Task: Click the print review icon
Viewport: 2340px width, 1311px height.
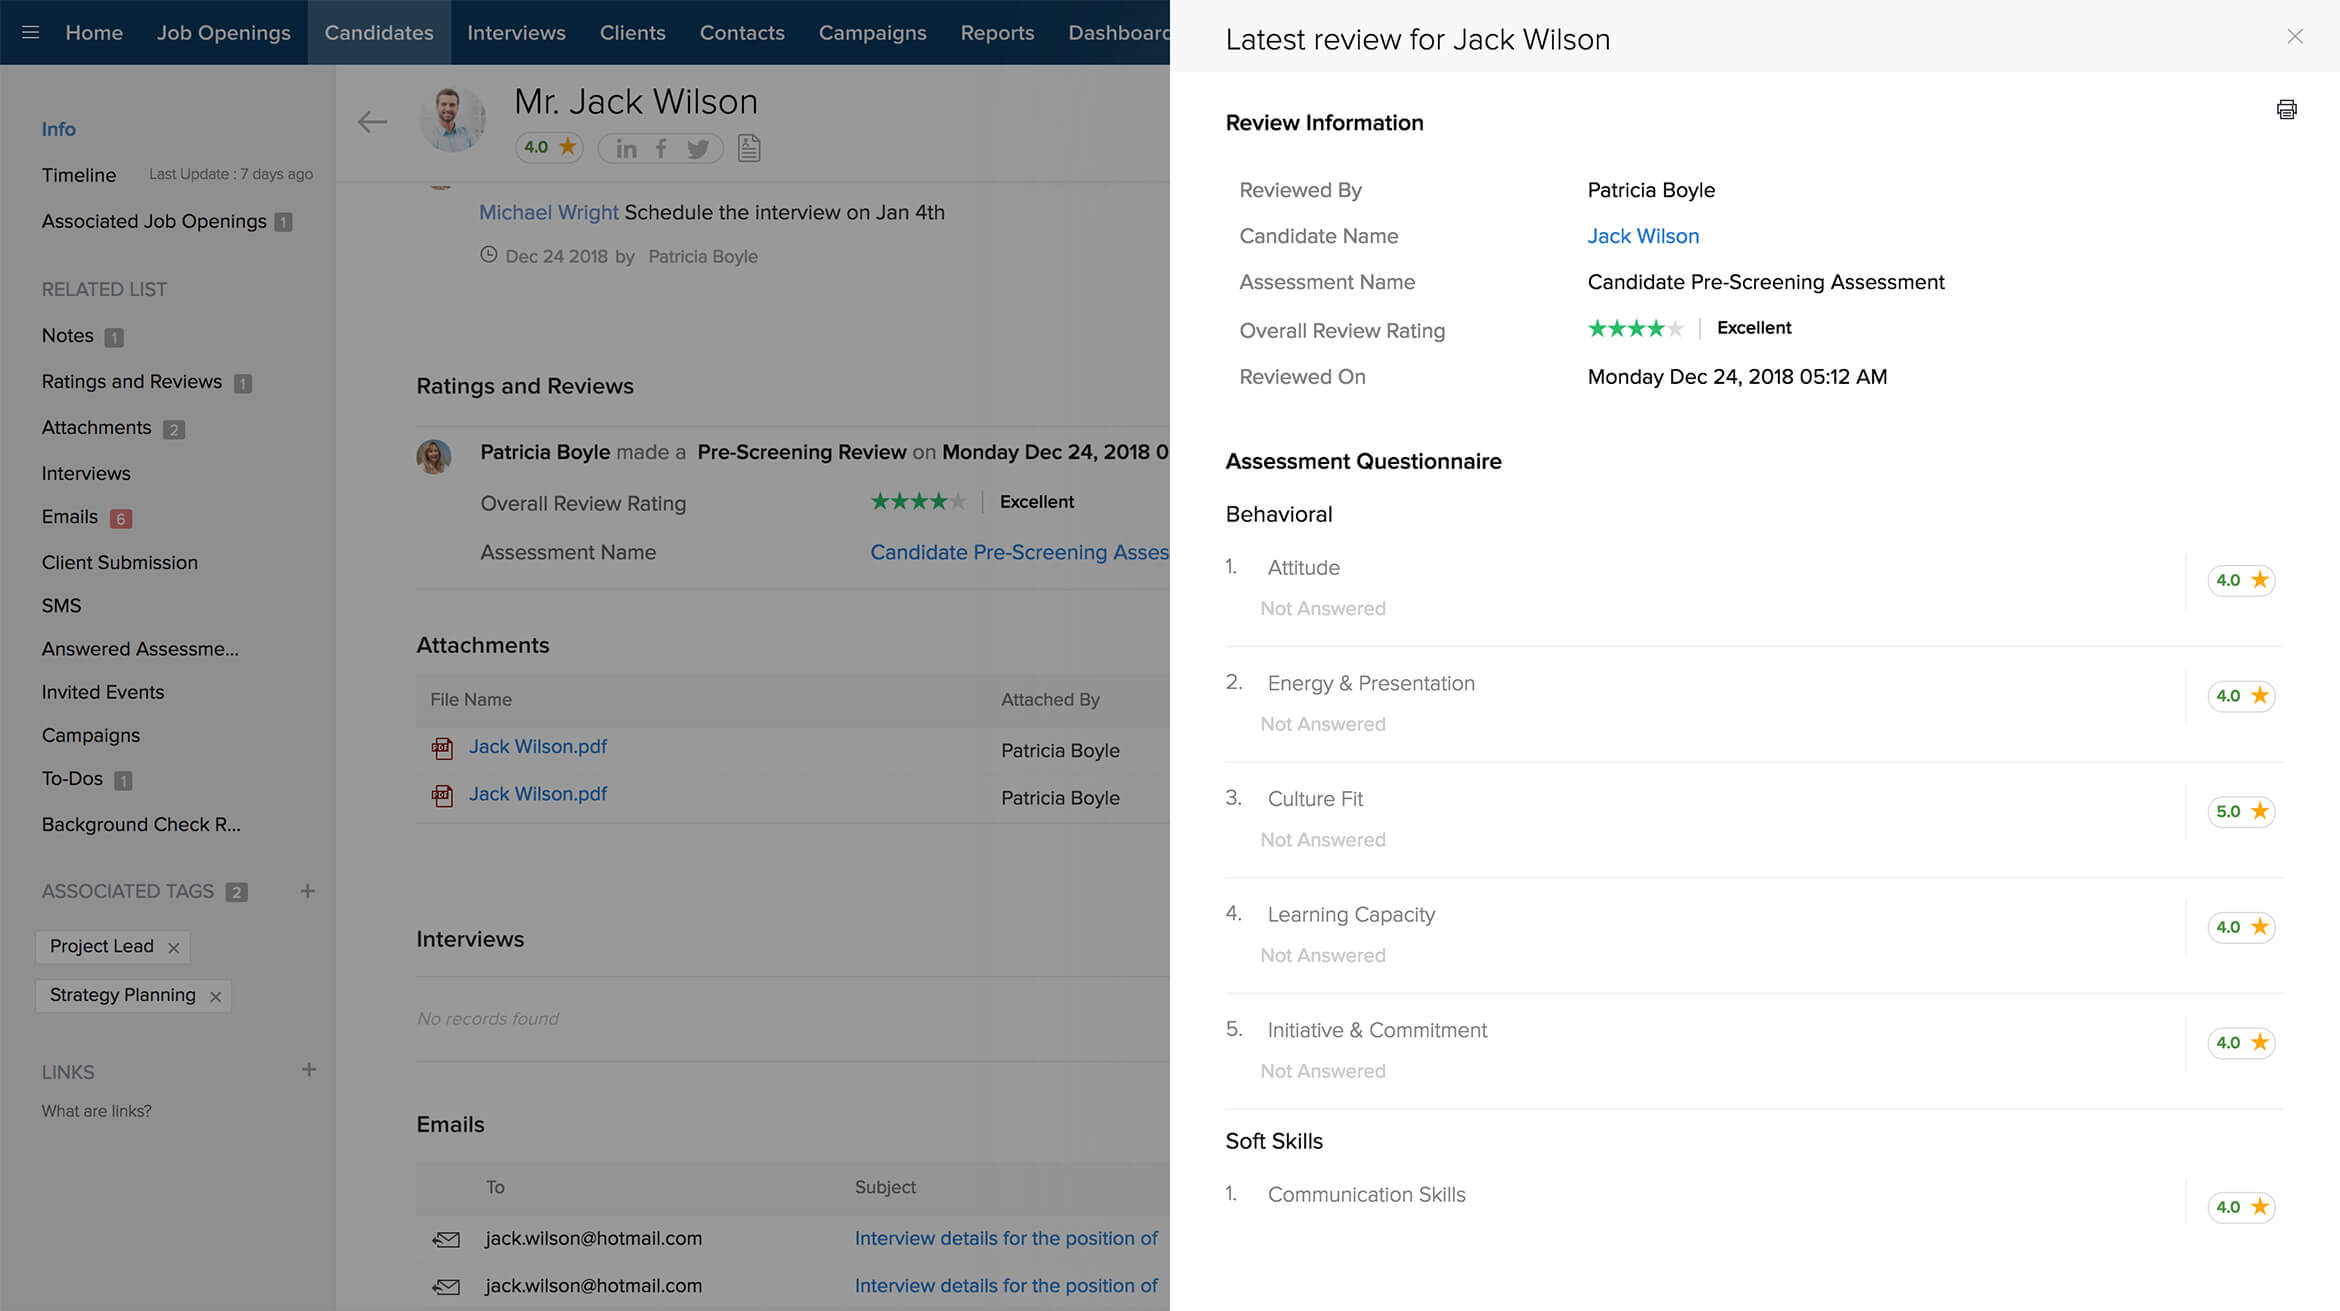Action: pyautogui.click(x=2286, y=109)
